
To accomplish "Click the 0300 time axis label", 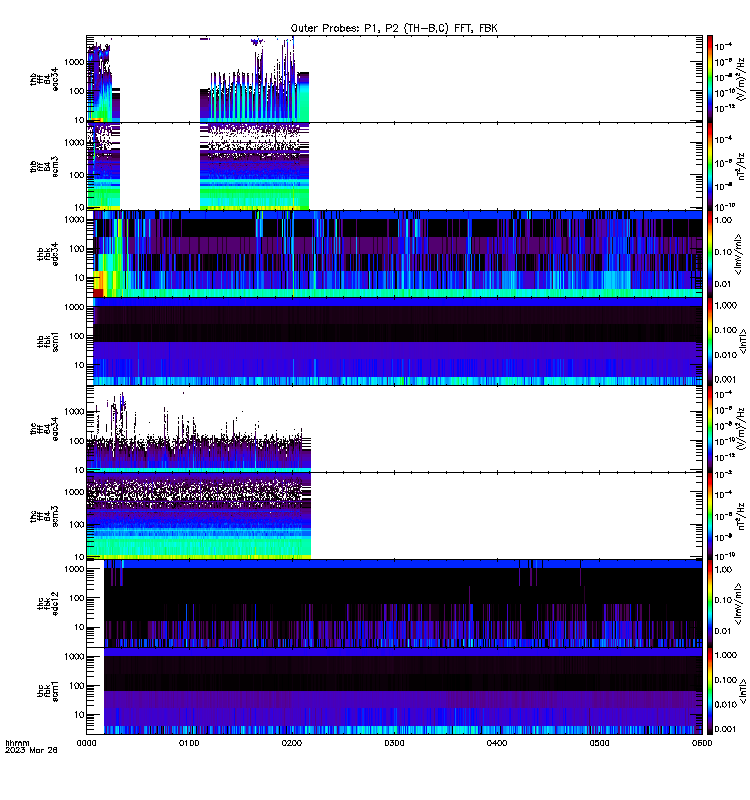I will (x=394, y=743).
